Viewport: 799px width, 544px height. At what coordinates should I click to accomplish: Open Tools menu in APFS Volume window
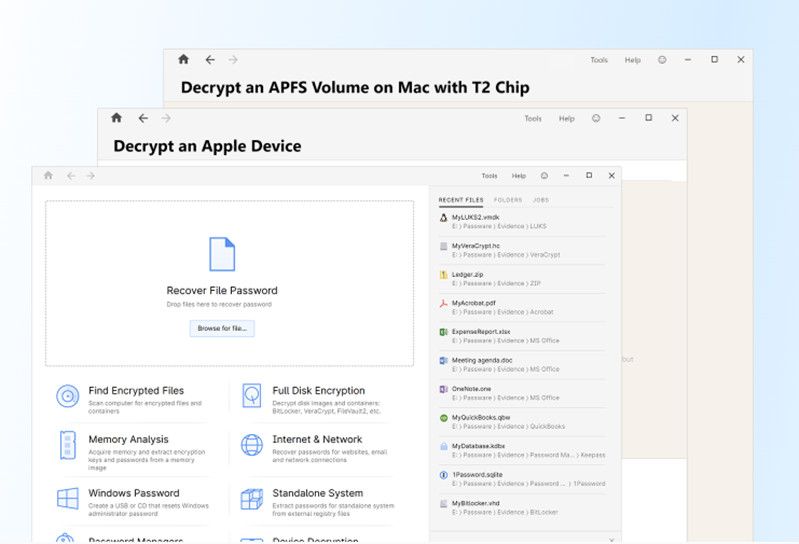coord(599,60)
